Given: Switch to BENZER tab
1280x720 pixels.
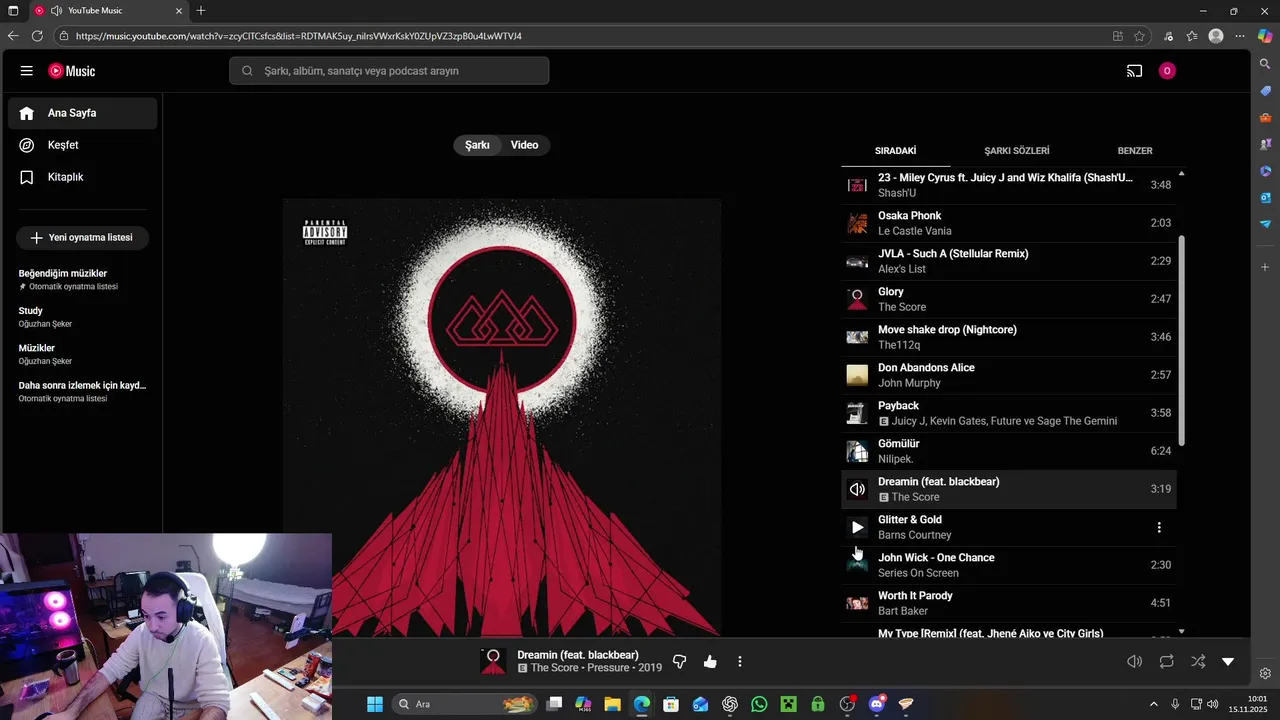Looking at the screenshot, I should pos(1135,151).
